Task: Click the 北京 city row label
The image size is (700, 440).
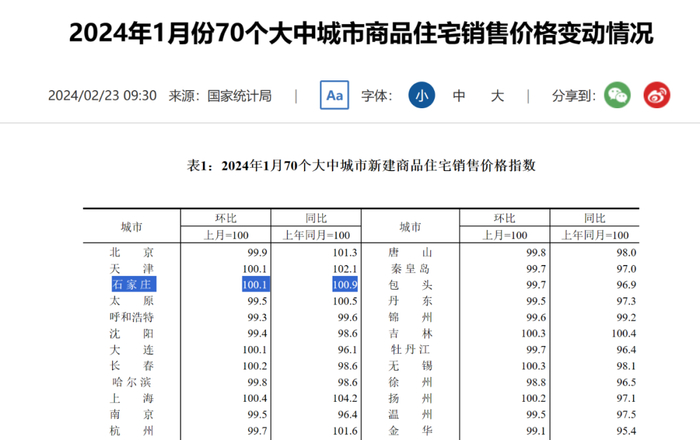Action: pyautogui.click(x=132, y=253)
